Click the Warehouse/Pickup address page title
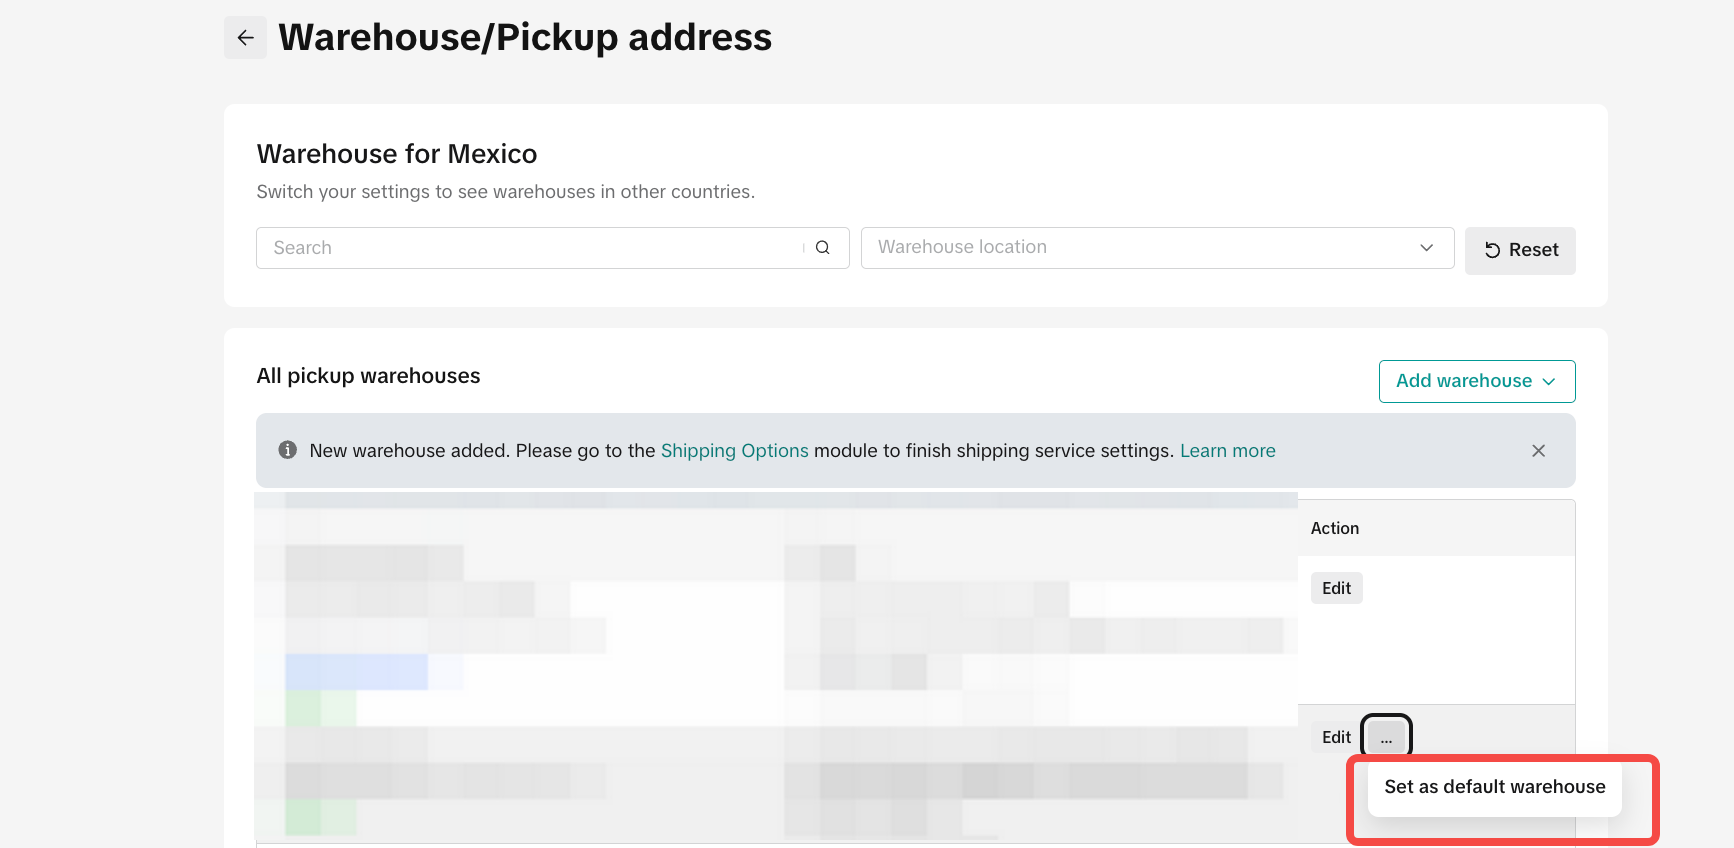This screenshot has height=848, width=1734. tap(525, 38)
